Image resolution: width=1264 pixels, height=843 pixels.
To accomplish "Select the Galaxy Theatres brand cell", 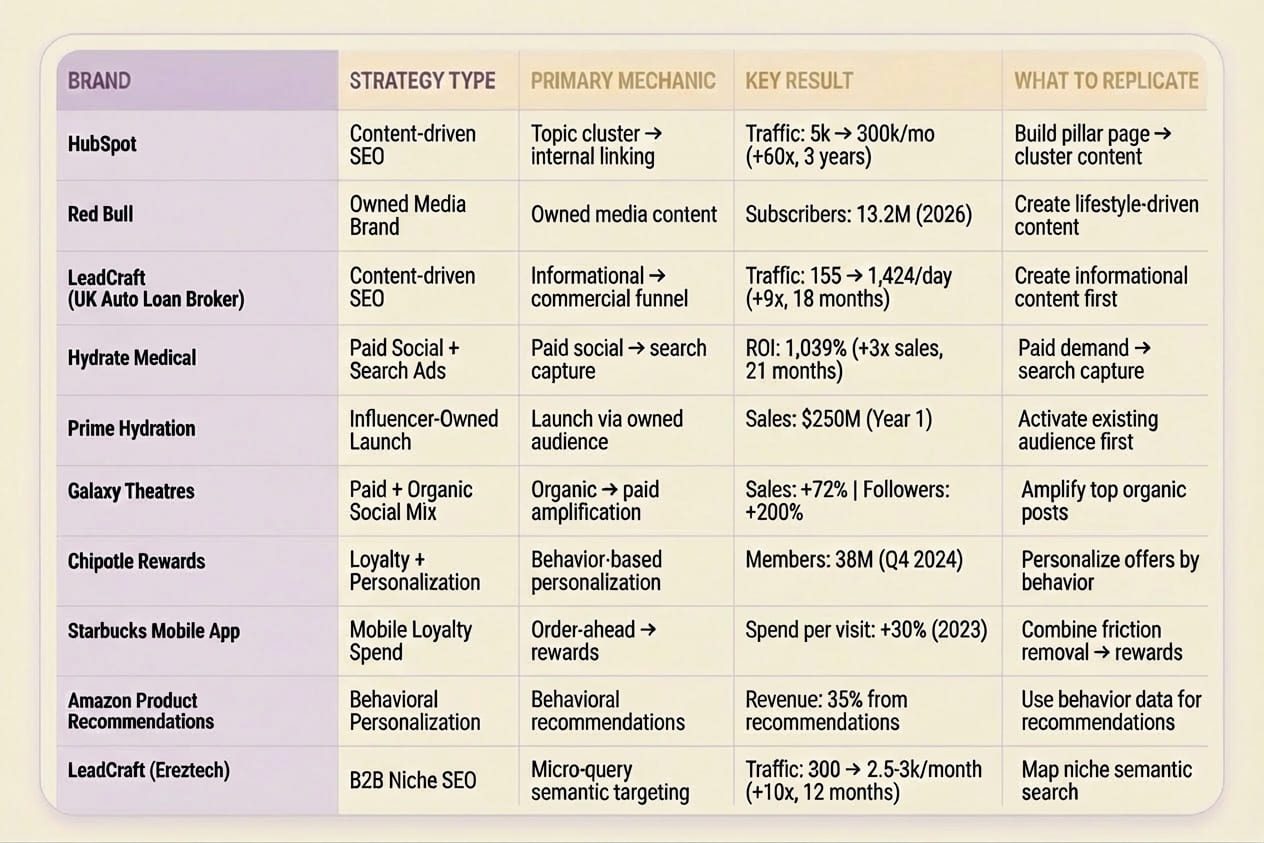I will click(x=131, y=491).
